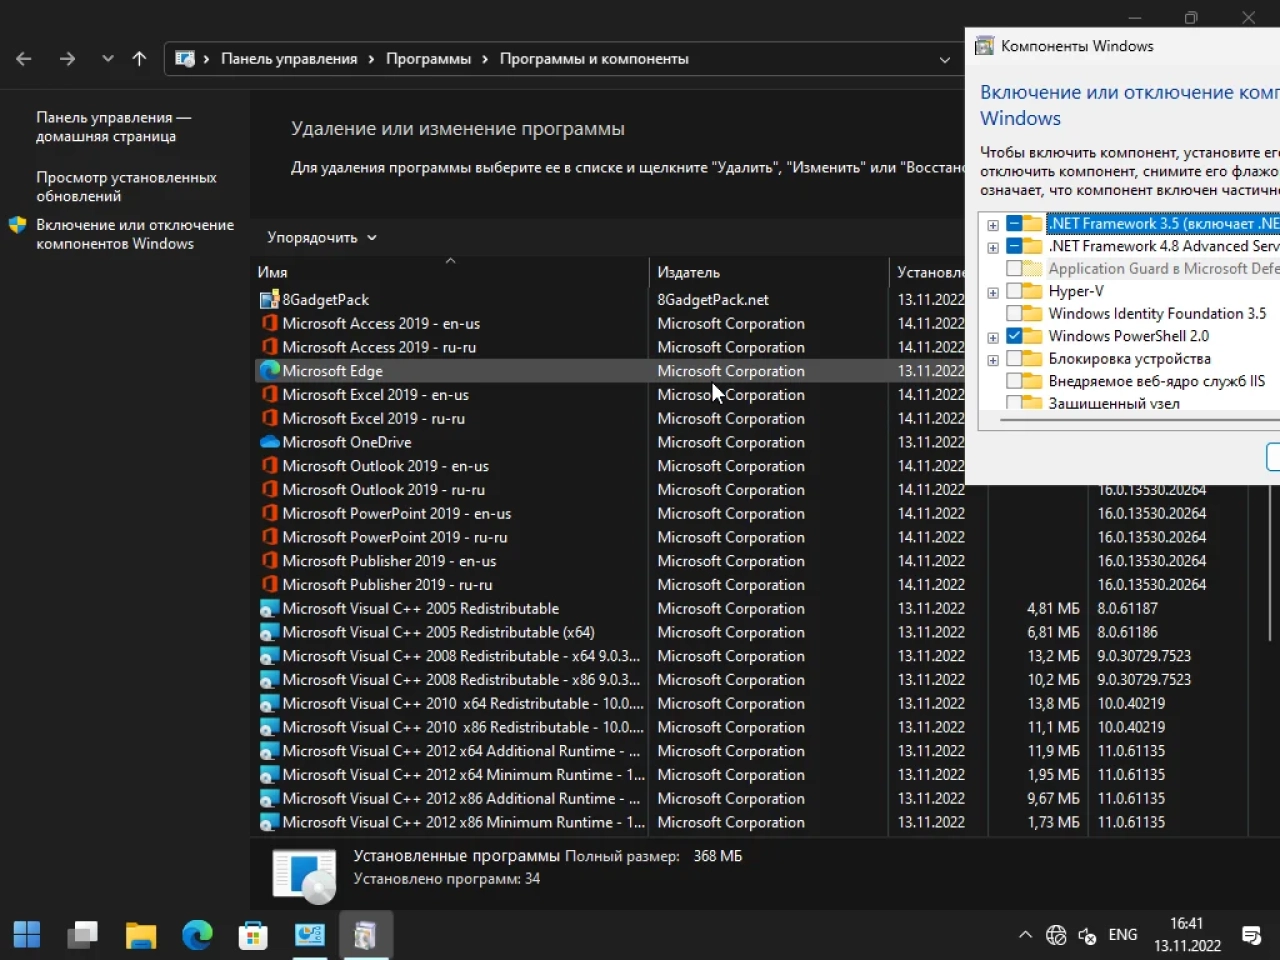
Task: Enable Windows Identity Foundation 3.5 checkbox
Action: pyautogui.click(x=1014, y=313)
